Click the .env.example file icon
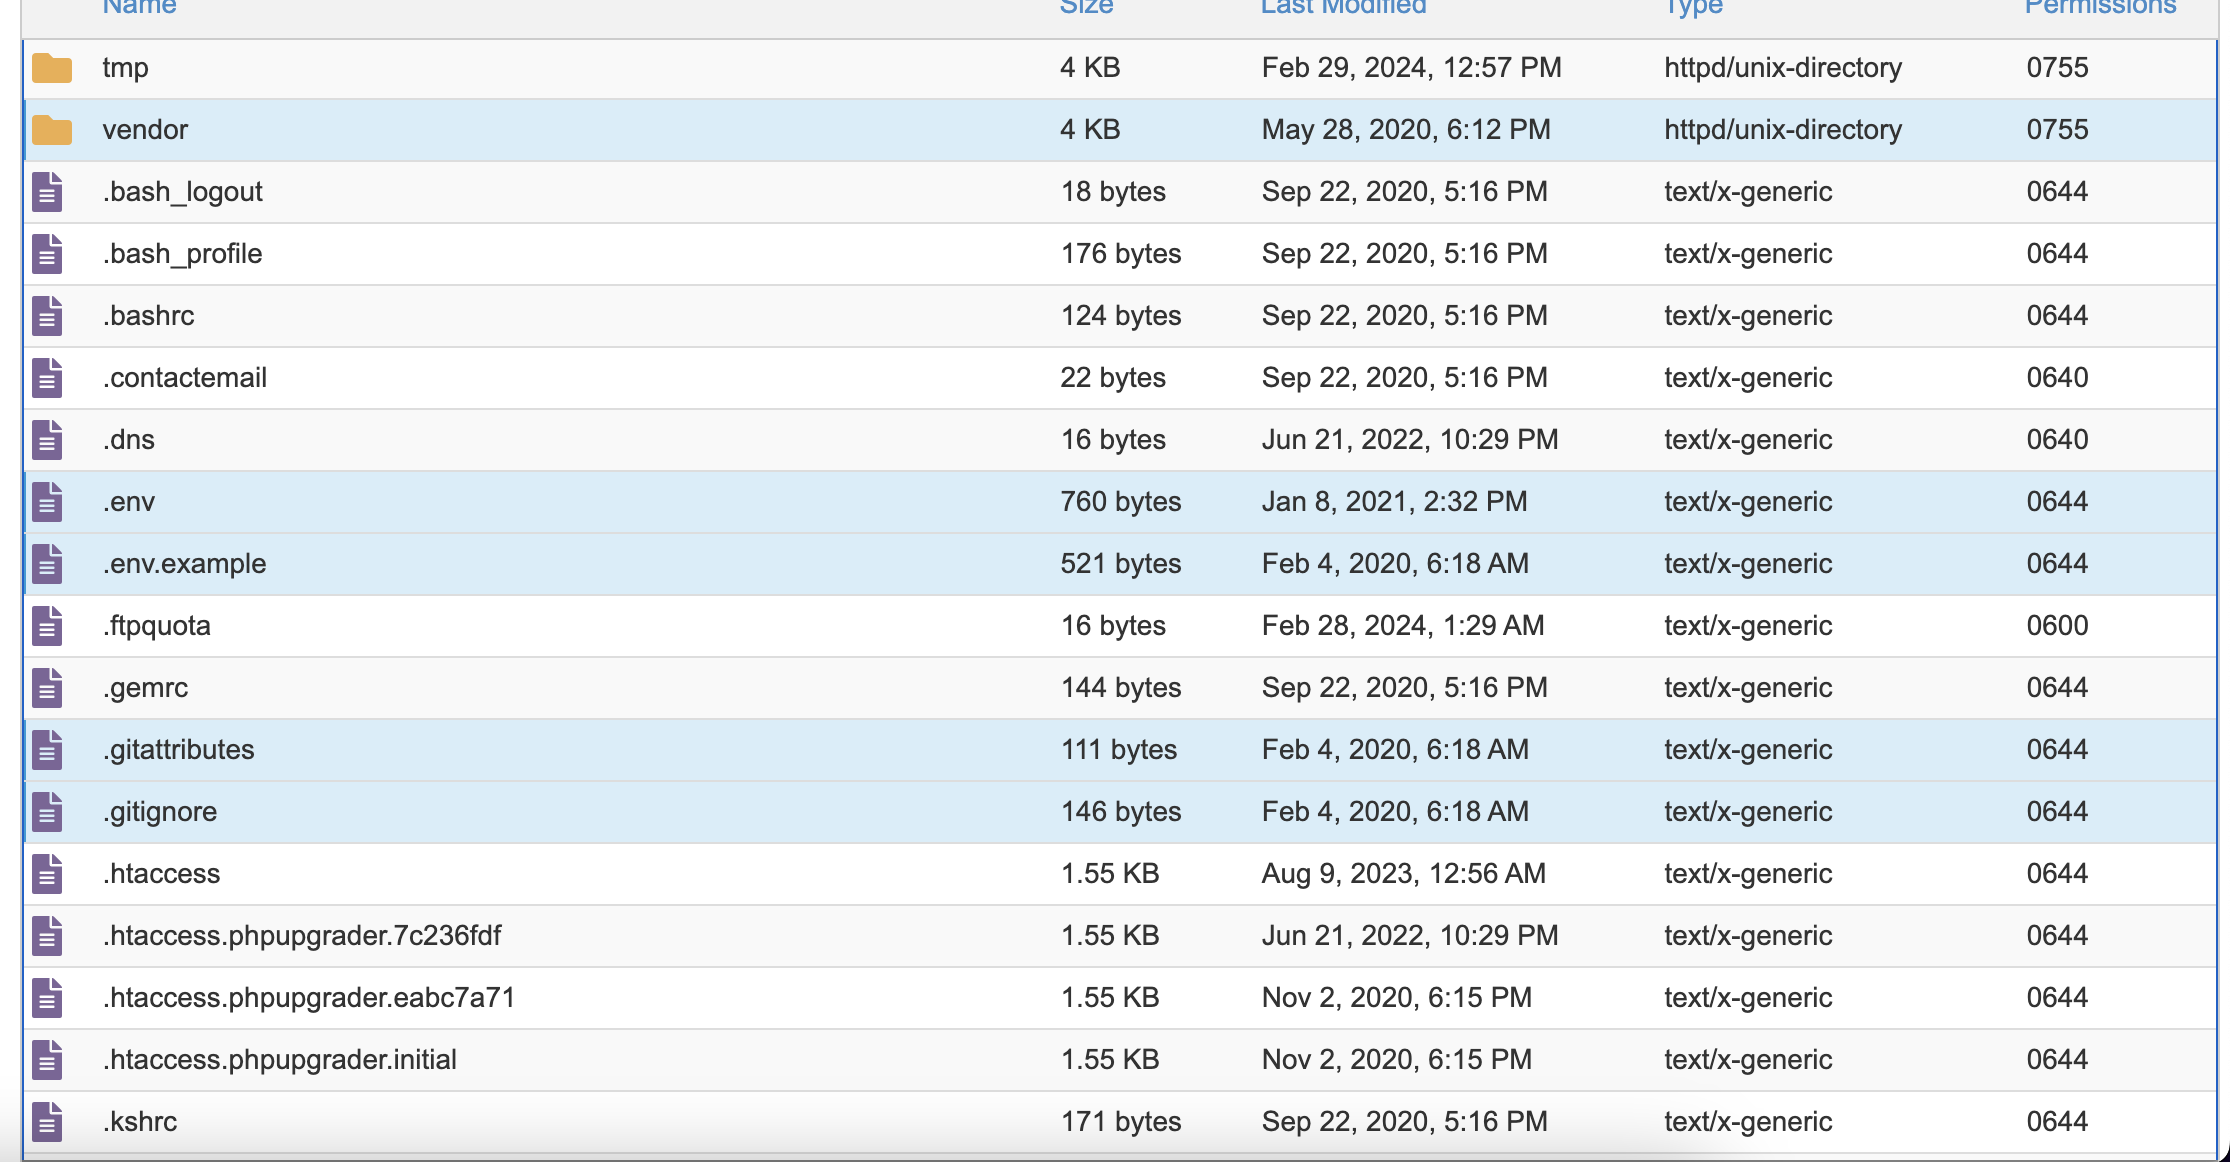 (47, 564)
